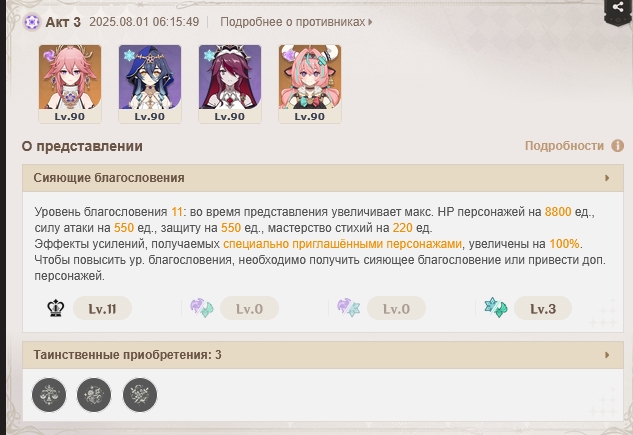Open the first mysterious acquisition scales icon

tap(49, 395)
